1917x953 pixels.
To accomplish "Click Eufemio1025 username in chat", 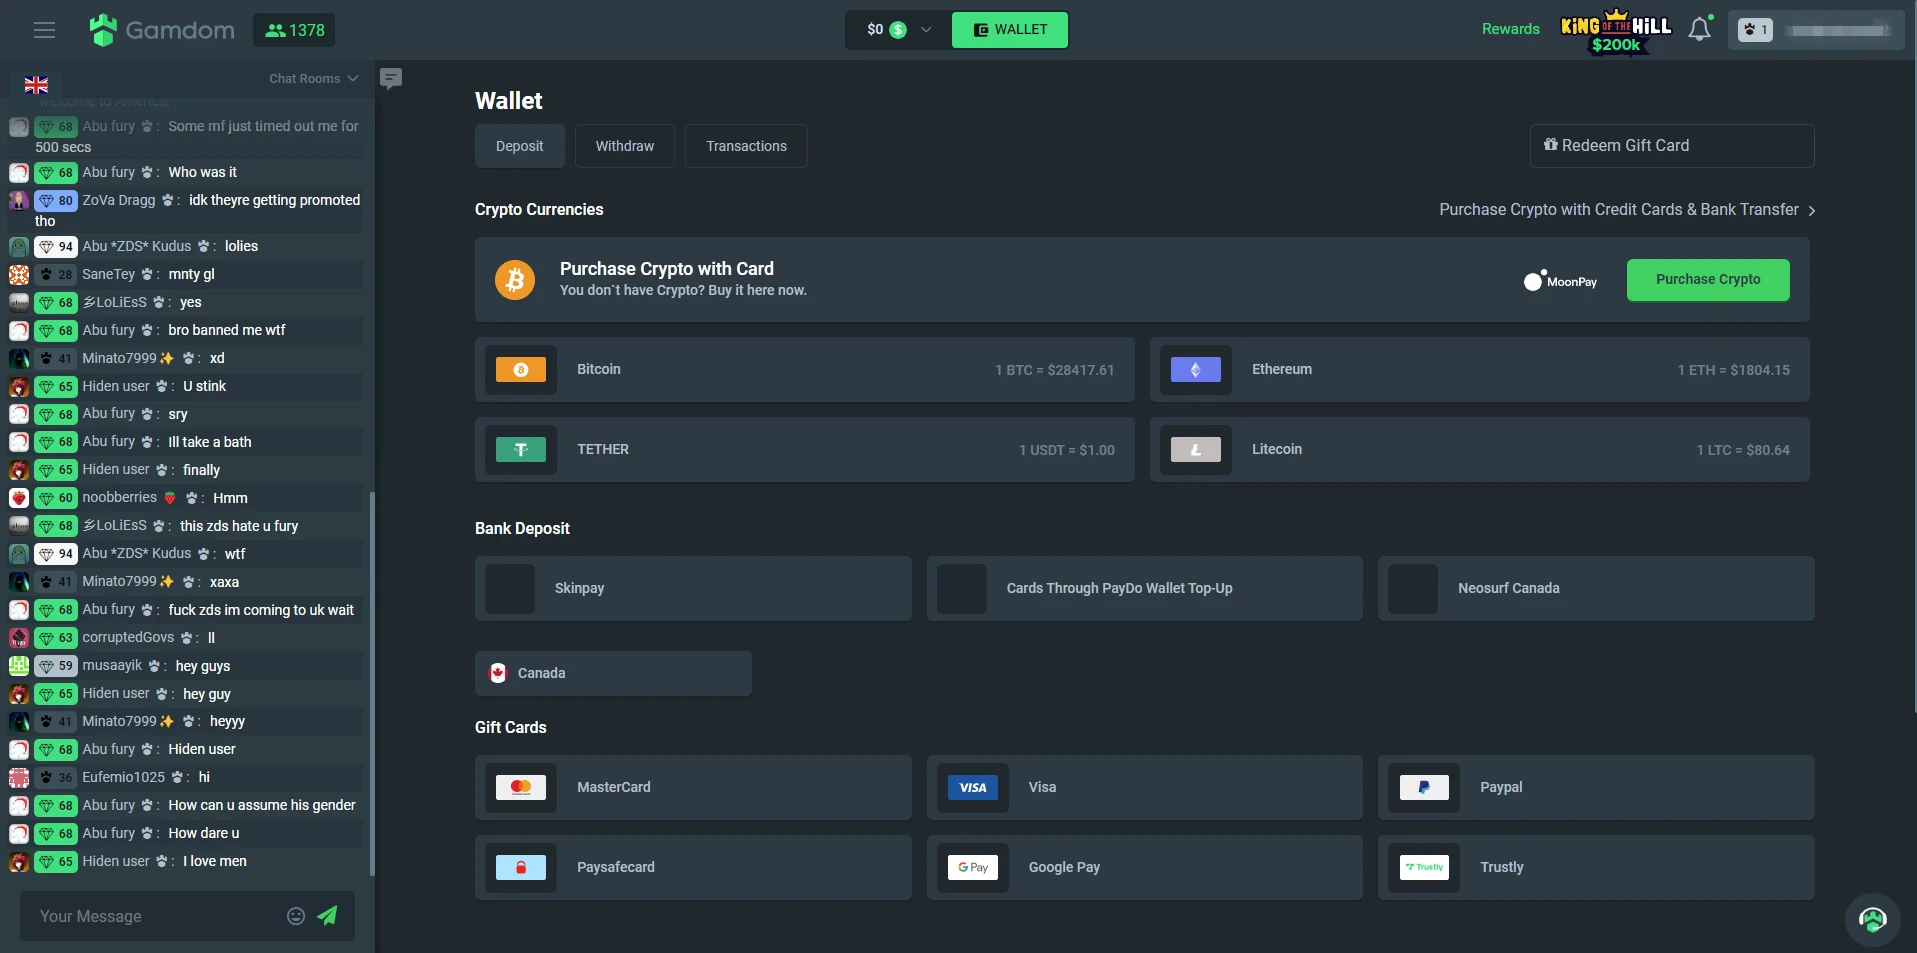I will [x=123, y=777].
